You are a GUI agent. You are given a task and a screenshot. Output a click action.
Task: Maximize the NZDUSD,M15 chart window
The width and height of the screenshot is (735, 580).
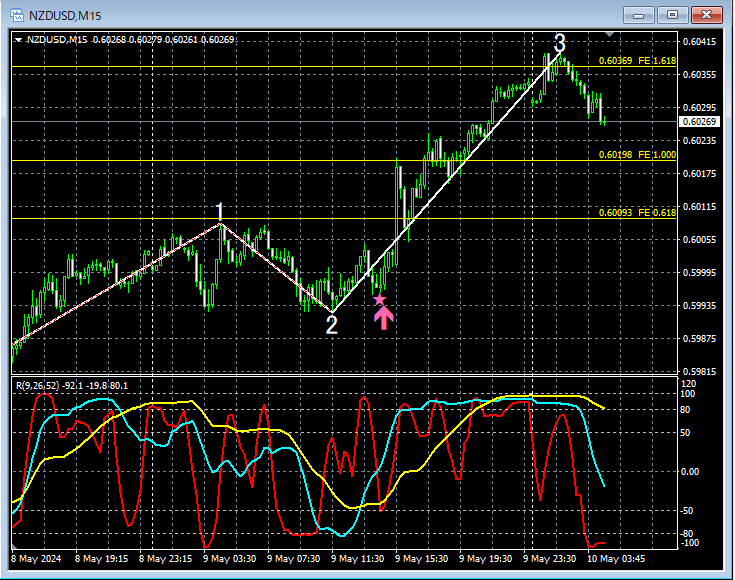coord(673,14)
